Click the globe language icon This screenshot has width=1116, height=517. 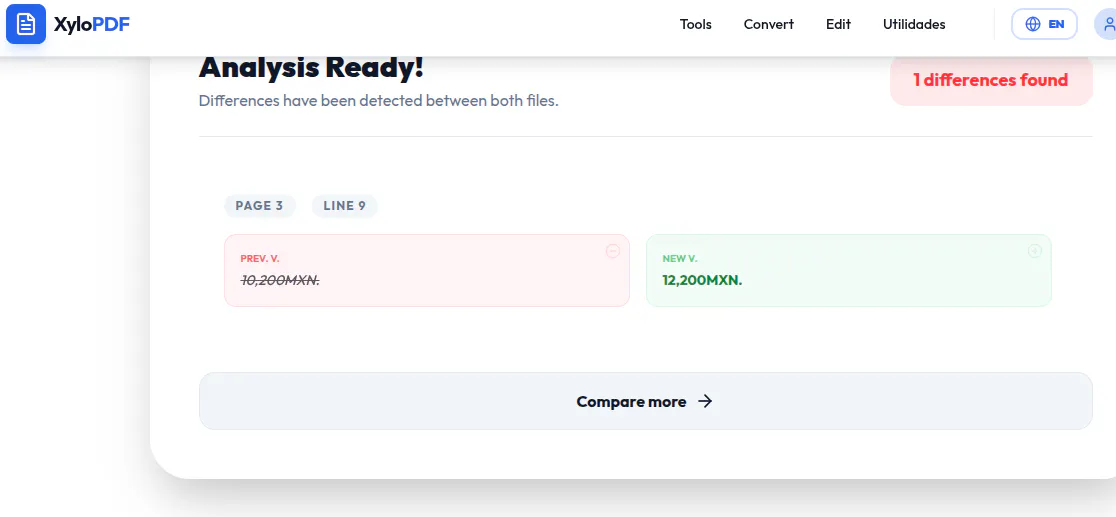point(1033,24)
